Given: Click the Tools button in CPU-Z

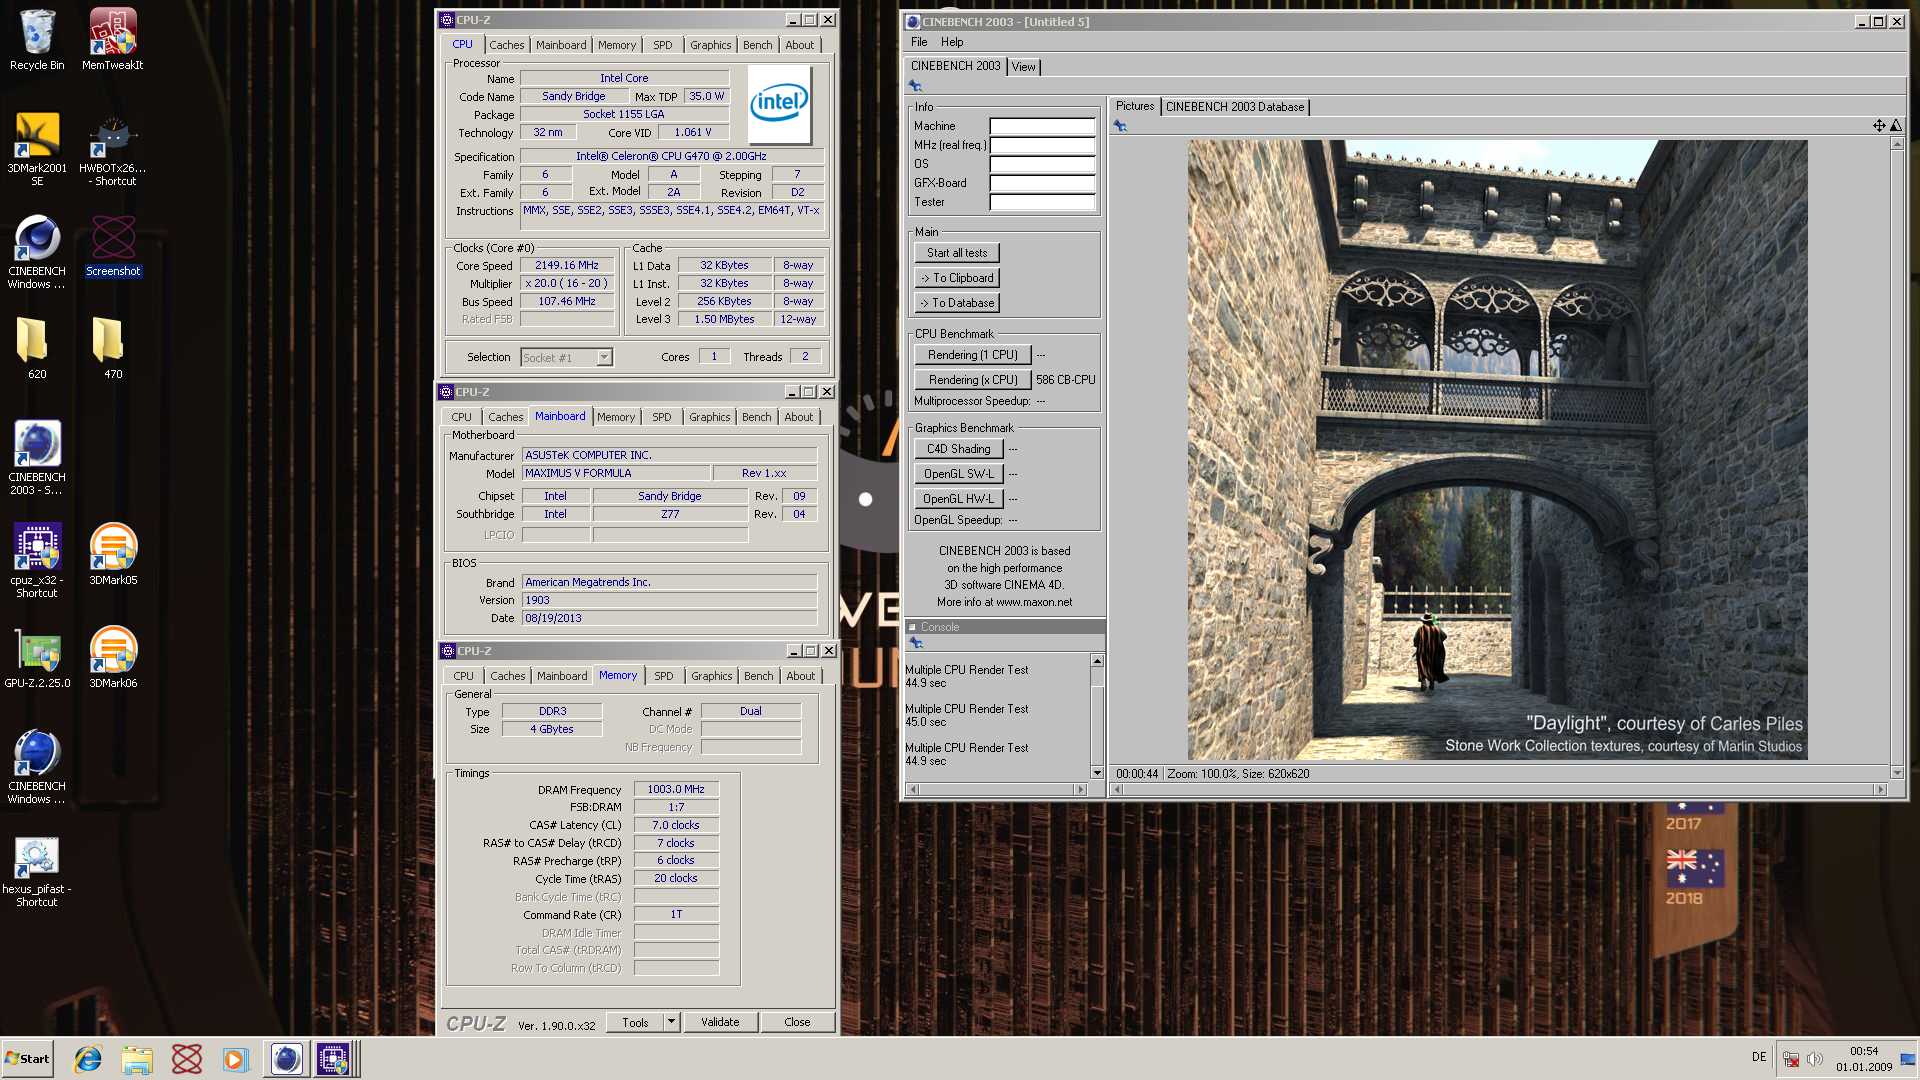Looking at the screenshot, I should (635, 1022).
